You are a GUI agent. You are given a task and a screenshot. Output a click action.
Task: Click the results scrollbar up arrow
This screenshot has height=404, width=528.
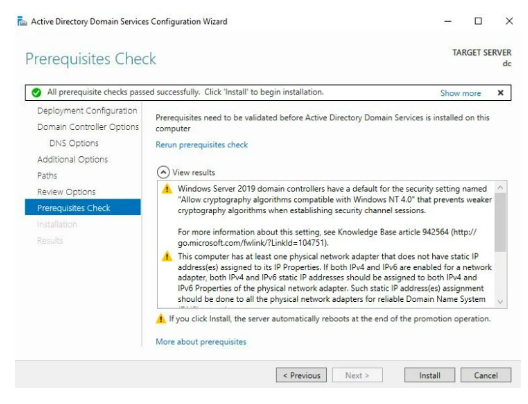(x=500, y=187)
